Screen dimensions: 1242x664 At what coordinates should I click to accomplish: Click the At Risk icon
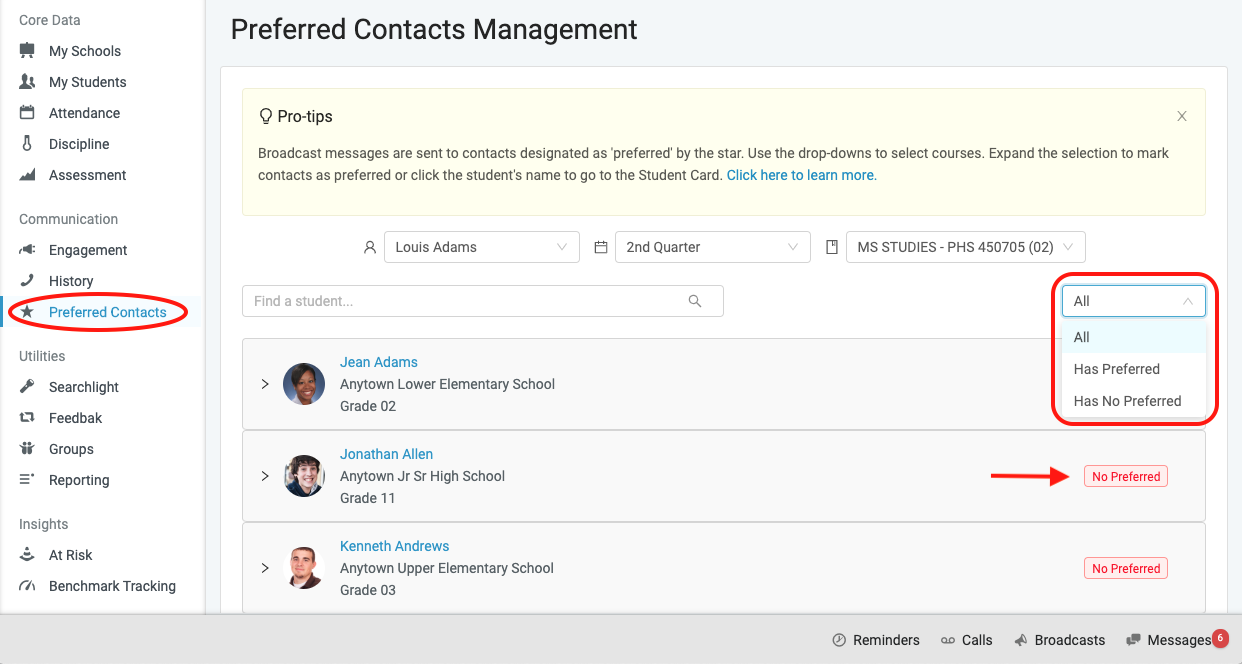[x=27, y=555]
